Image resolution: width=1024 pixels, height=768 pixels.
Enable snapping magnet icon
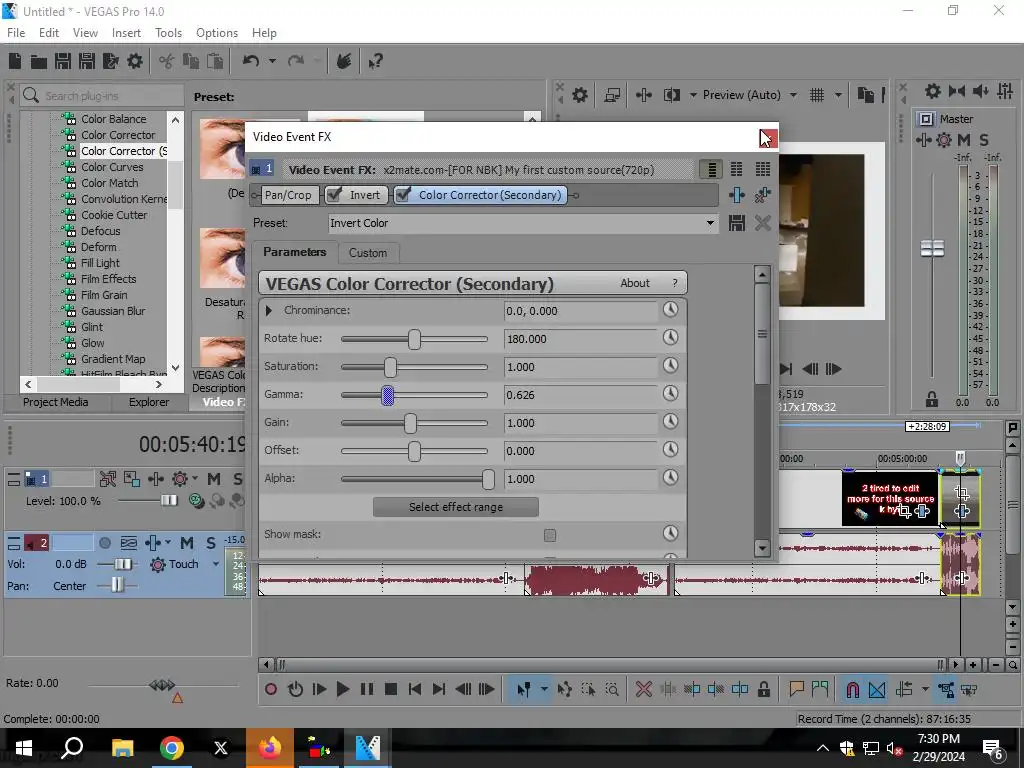(852, 689)
